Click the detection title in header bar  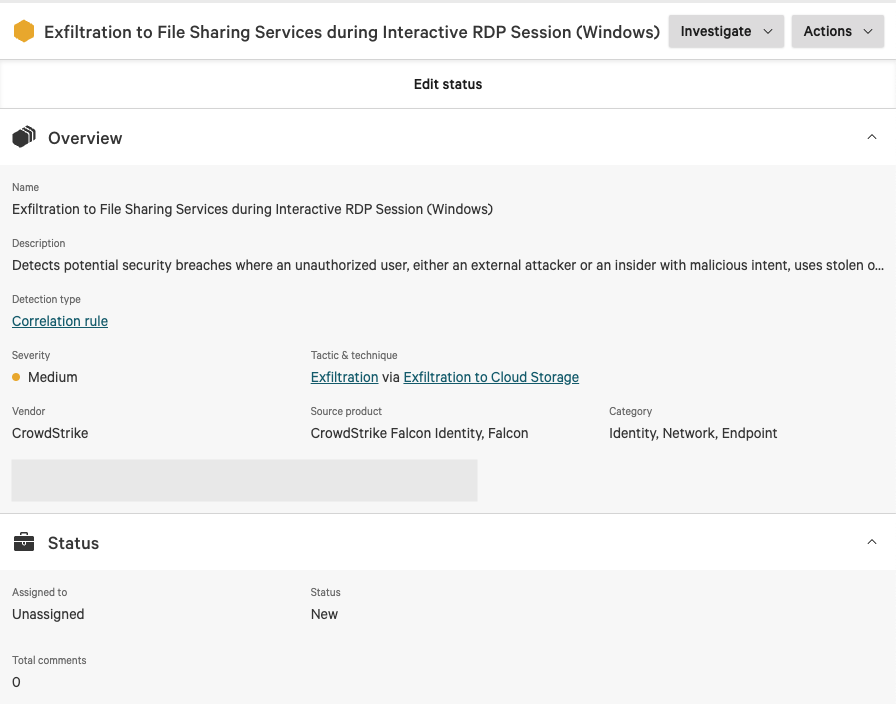(352, 32)
